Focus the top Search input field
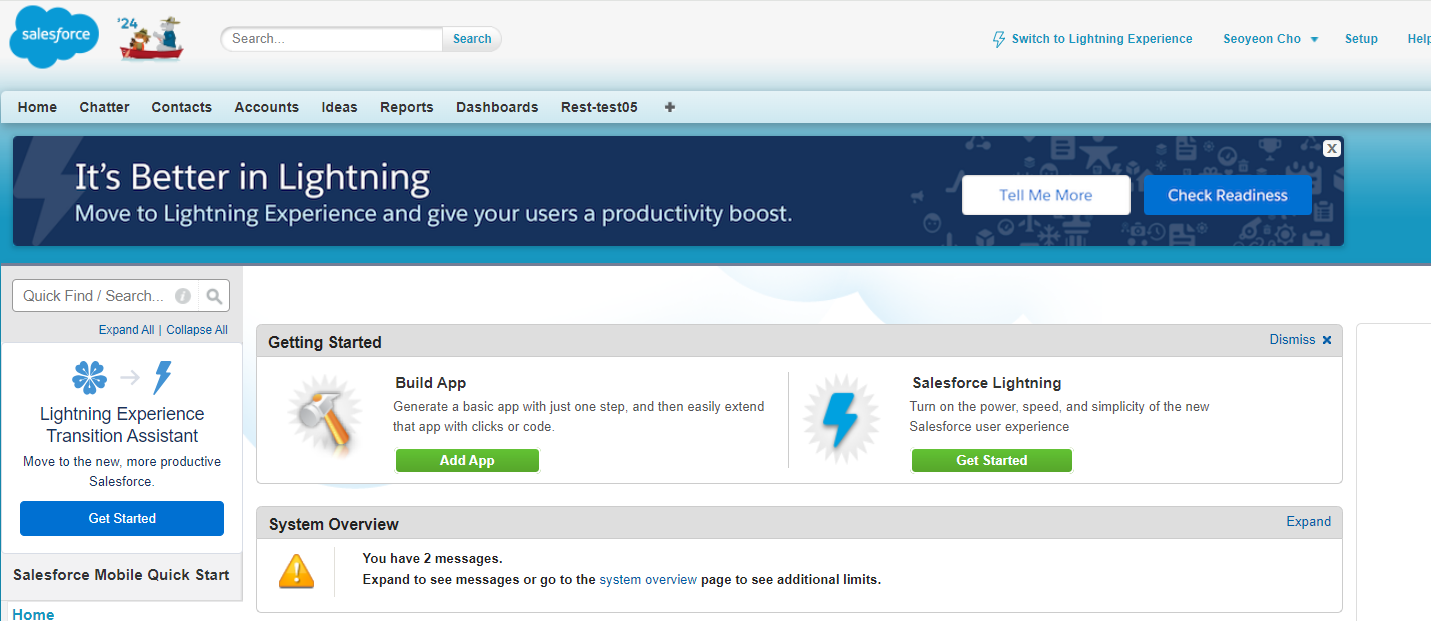The height and width of the screenshot is (621, 1431). click(332, 39)
